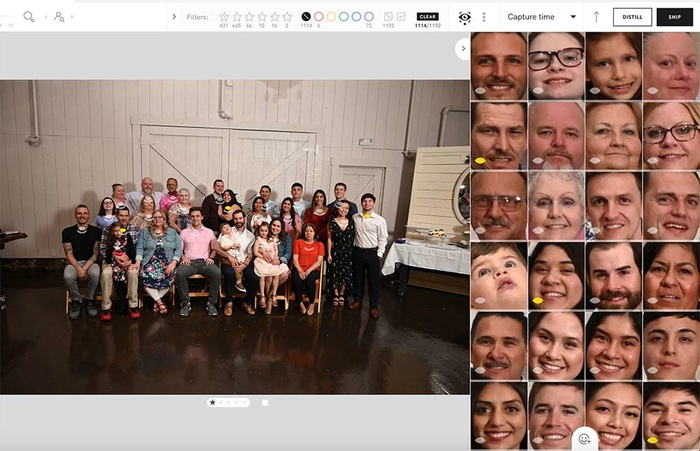Click the smiley face icon below faces panel
Image resolution: width=700 pixels, height=451 pixels.
[584, 438]
